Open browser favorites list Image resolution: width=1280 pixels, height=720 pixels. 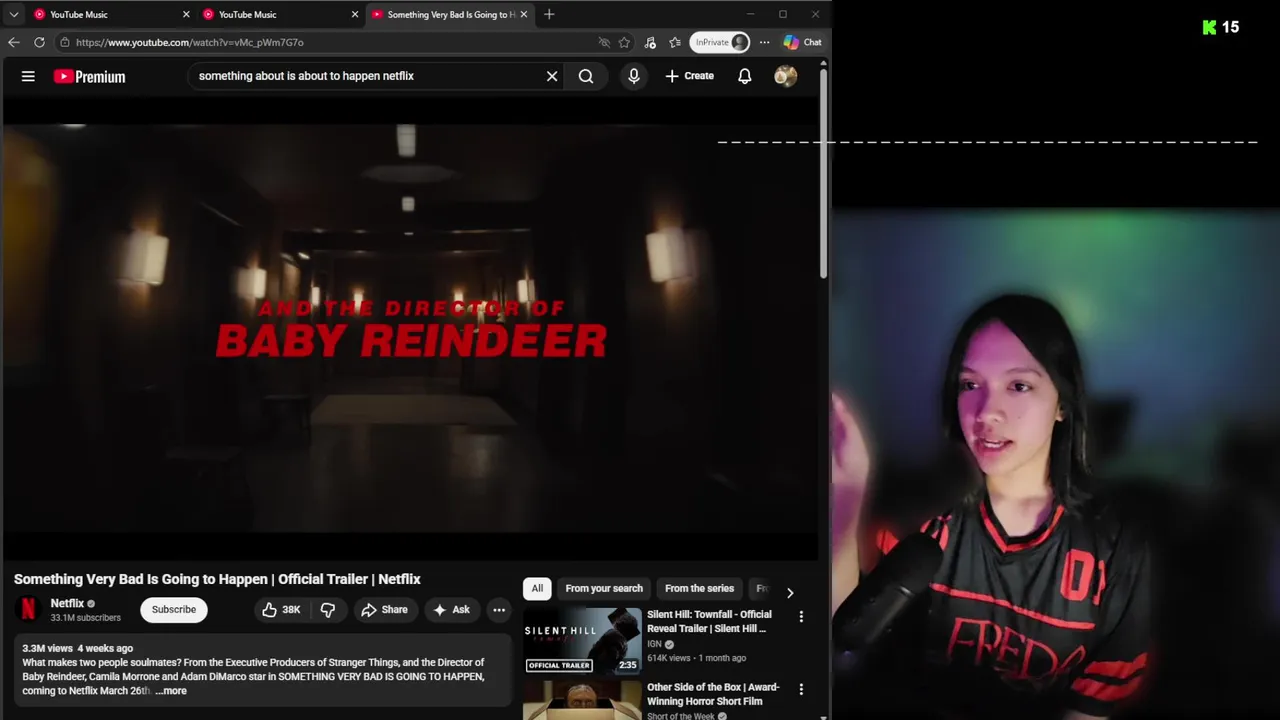[x=675, y=42]
